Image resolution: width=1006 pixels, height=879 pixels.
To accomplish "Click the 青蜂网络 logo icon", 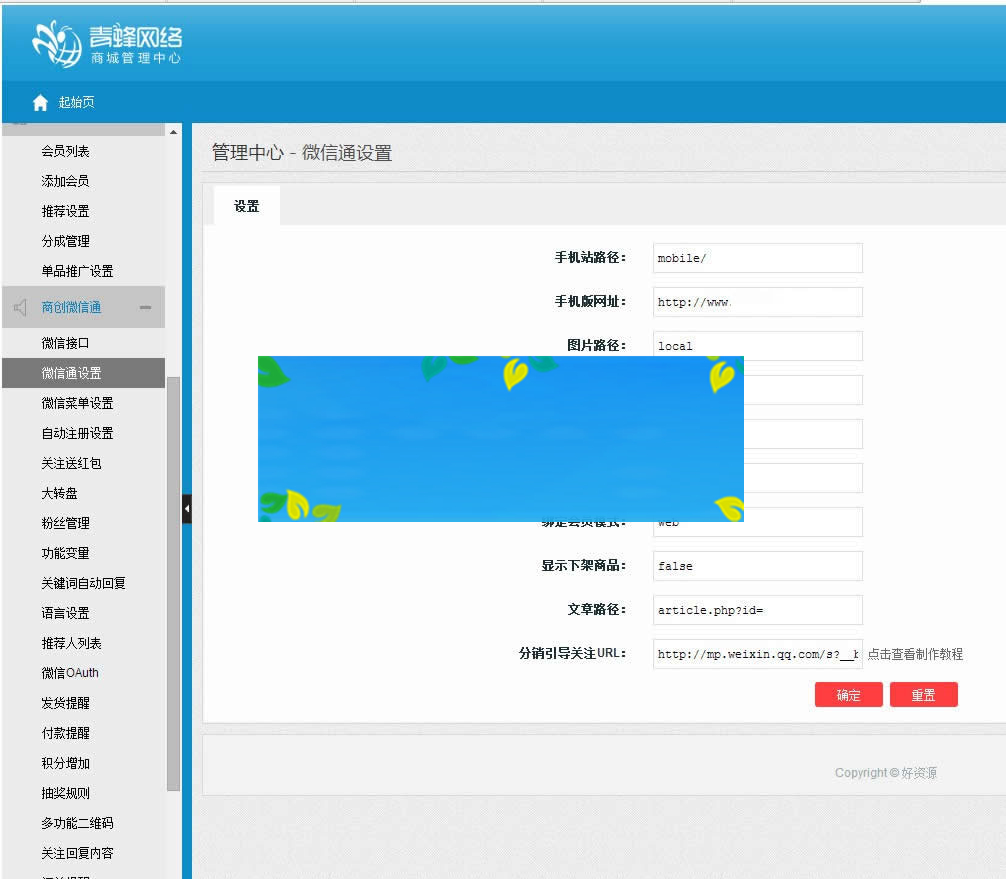I will tap(55, 42).
